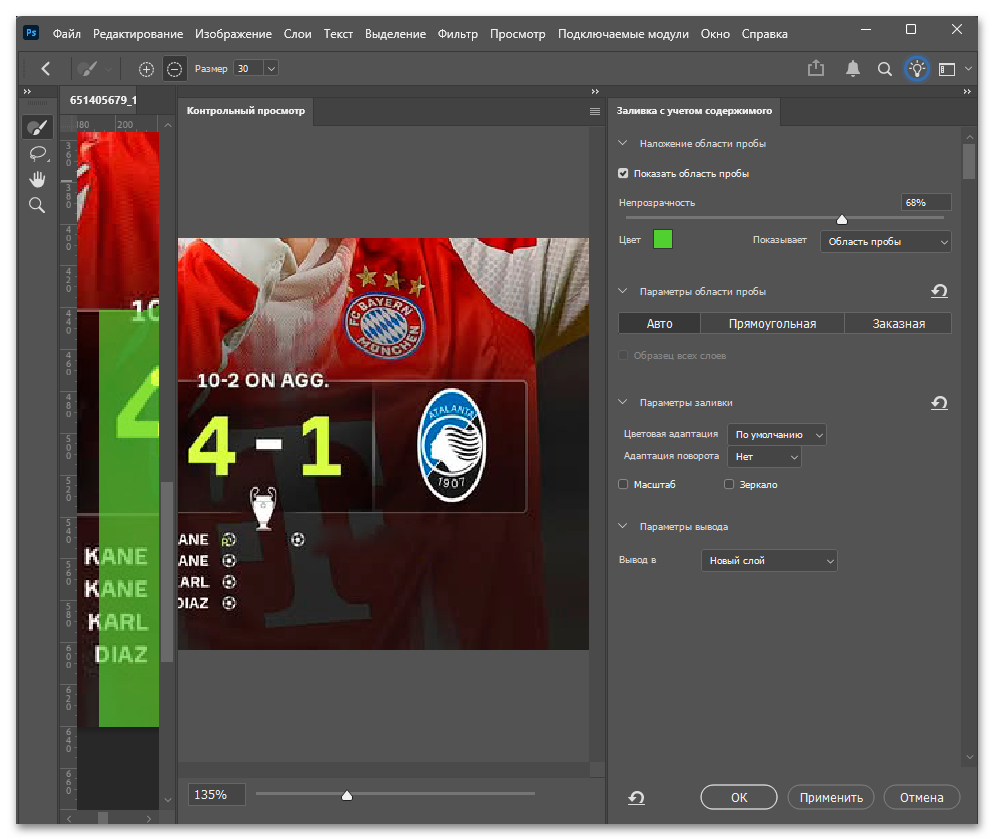Reset all settings icon beside OK
994x840 pixels.
point(636,798)
